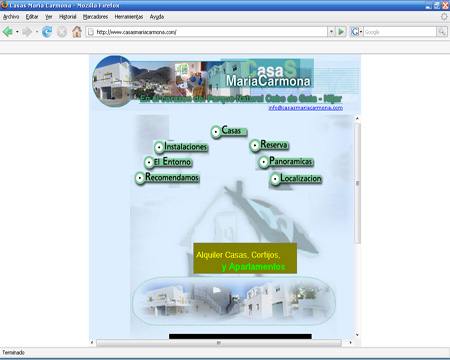Select the El Entorno button
Image resolution: width=450 pixels, height=360 pixels.
coord(168,162)
